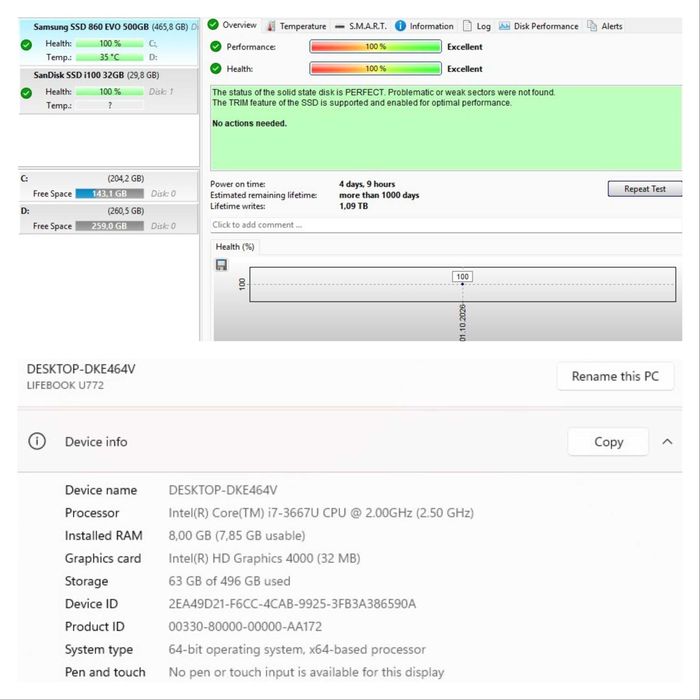
Task: Click the Pen and touch value
Action: pyautogui.click(x=306, y=672)
